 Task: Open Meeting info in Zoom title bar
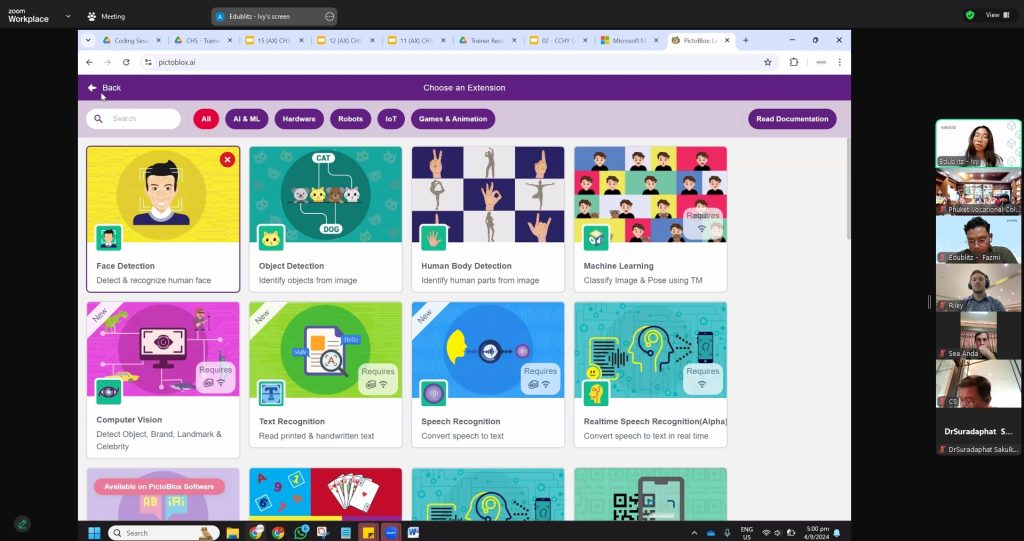pyautogui.click(x=106, y=16)
